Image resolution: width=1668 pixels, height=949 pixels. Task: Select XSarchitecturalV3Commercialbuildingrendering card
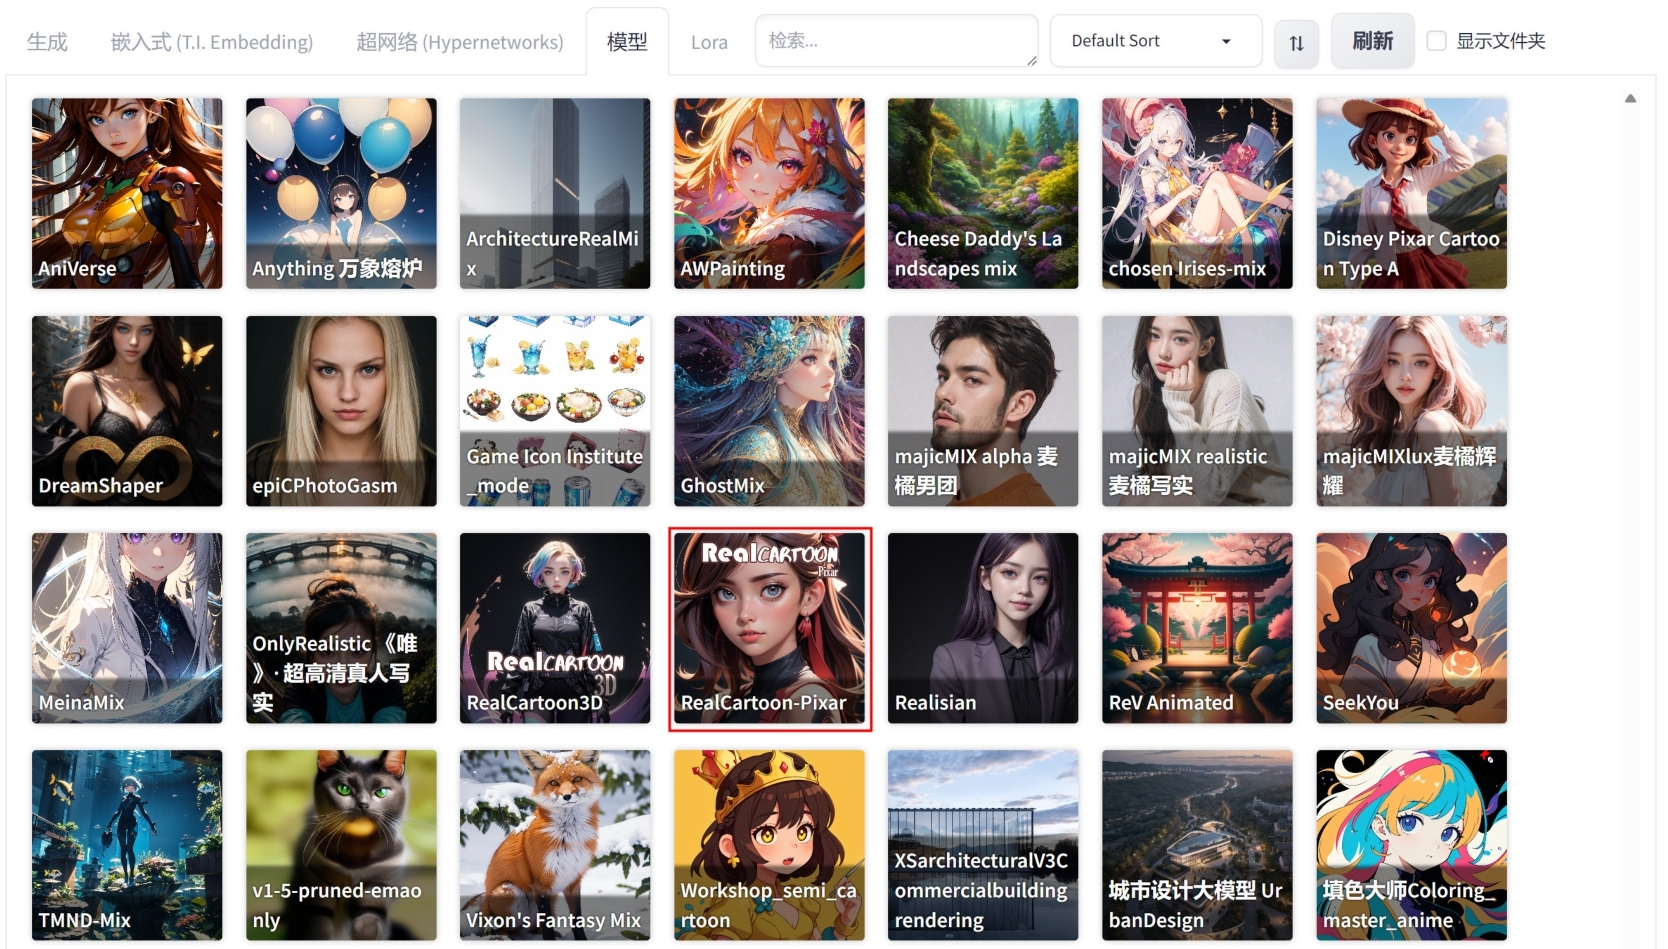[983, 845]
